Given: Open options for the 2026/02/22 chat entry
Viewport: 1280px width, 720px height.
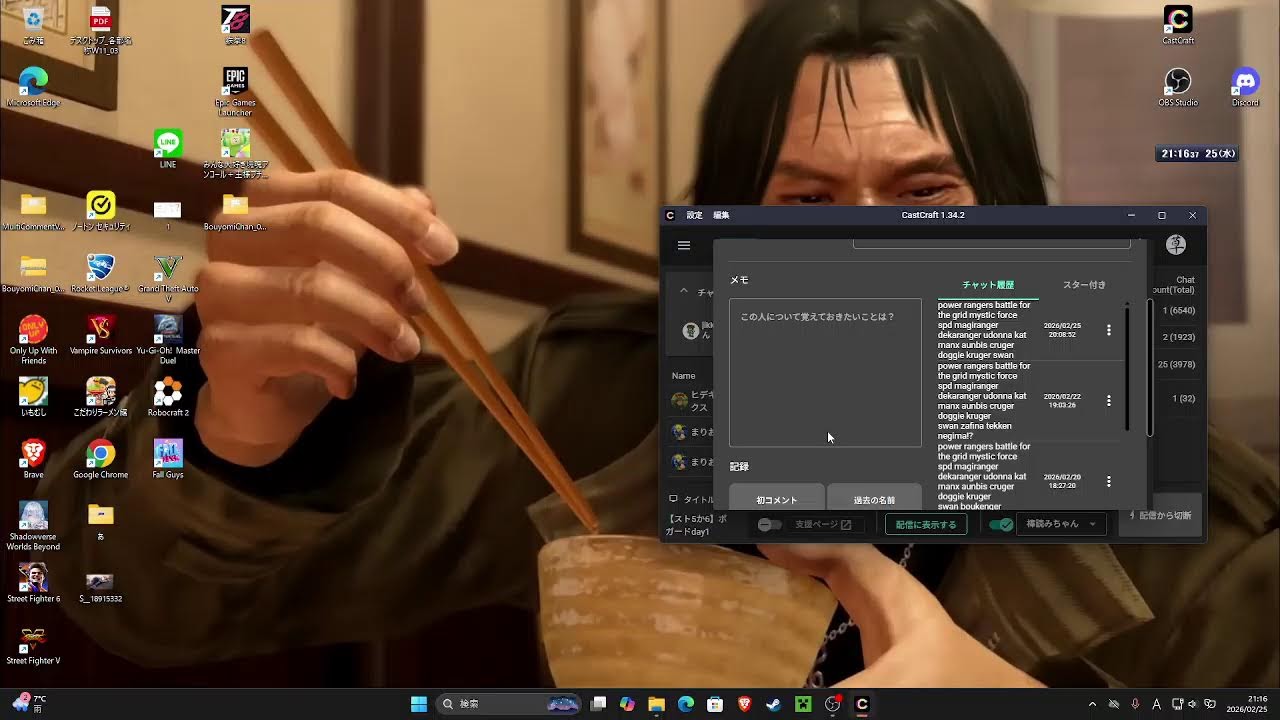Looking at the screenshot, I should (x=1108, y=400).
